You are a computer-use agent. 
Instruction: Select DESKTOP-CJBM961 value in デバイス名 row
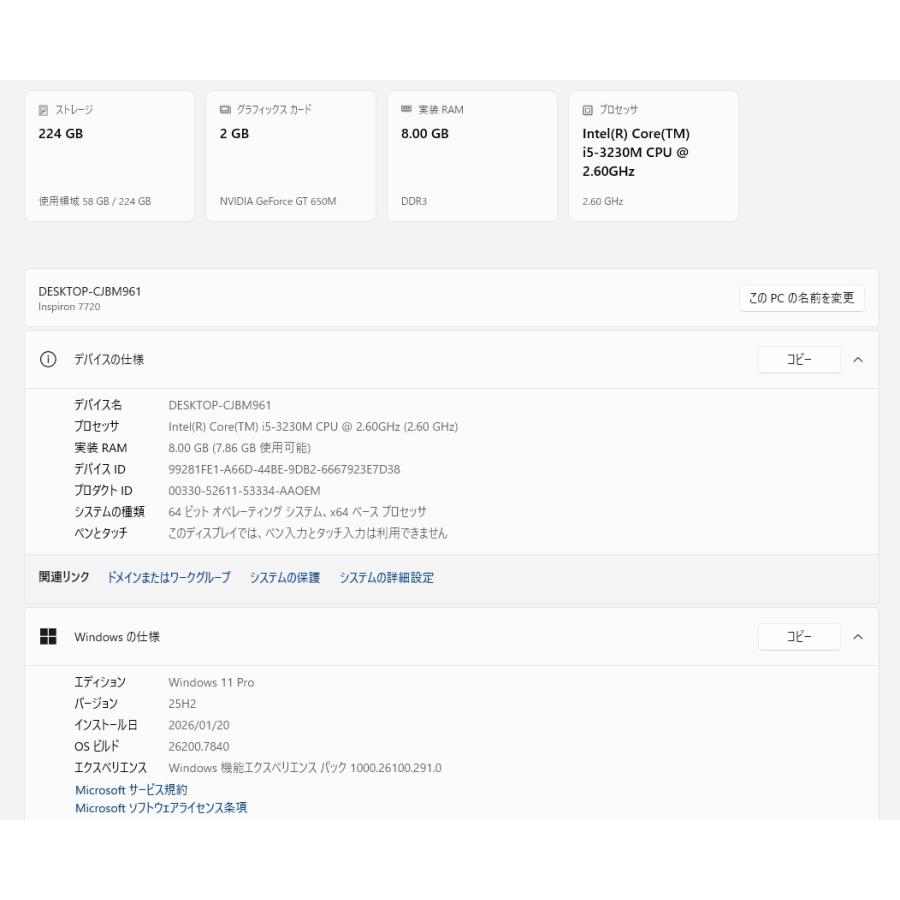click(x=219, y=405)
